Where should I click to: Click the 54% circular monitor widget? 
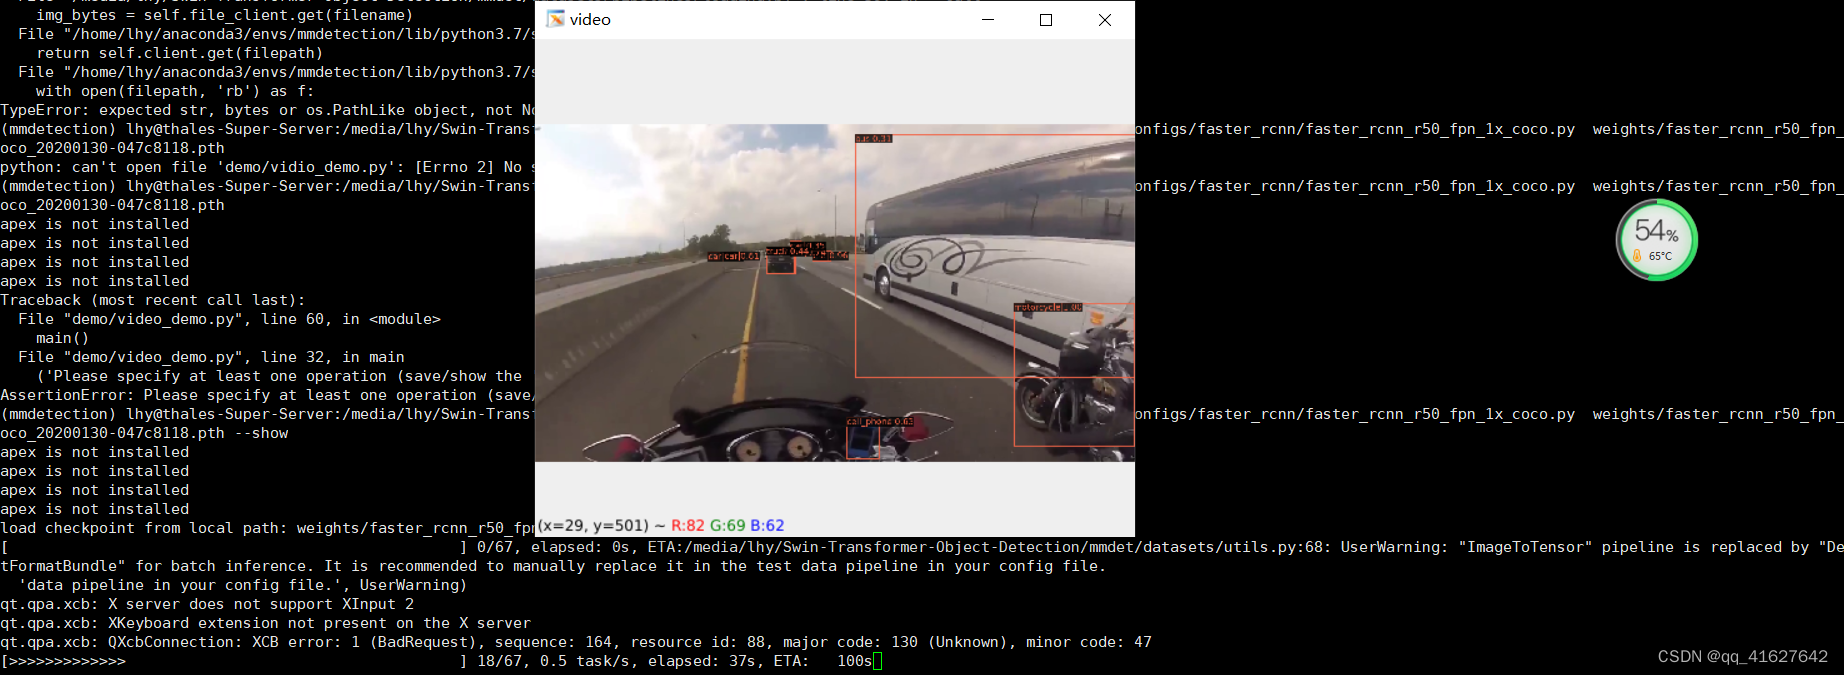1657,240
